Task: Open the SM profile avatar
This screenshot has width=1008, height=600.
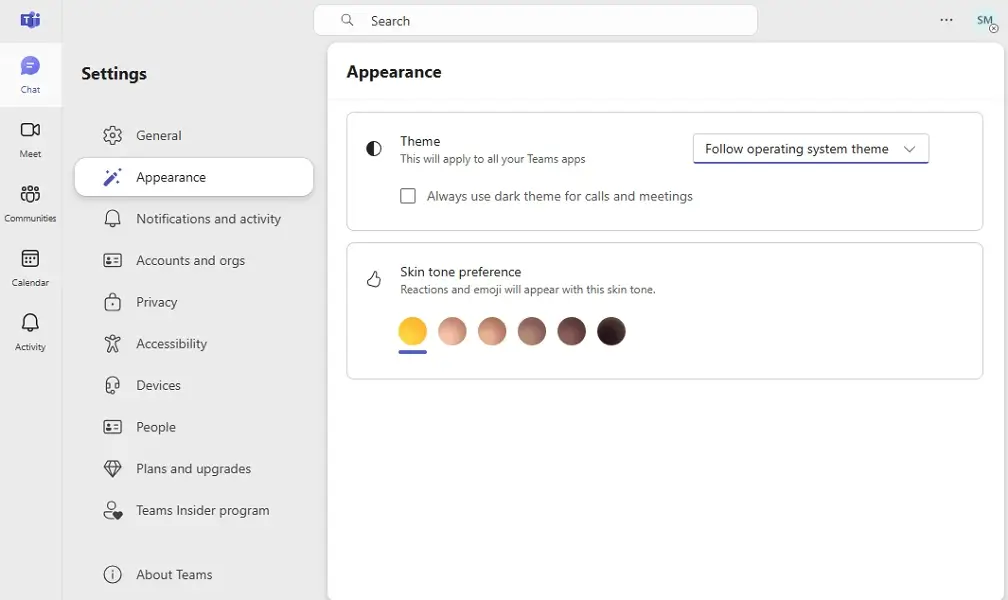Action: coord(986,21)
